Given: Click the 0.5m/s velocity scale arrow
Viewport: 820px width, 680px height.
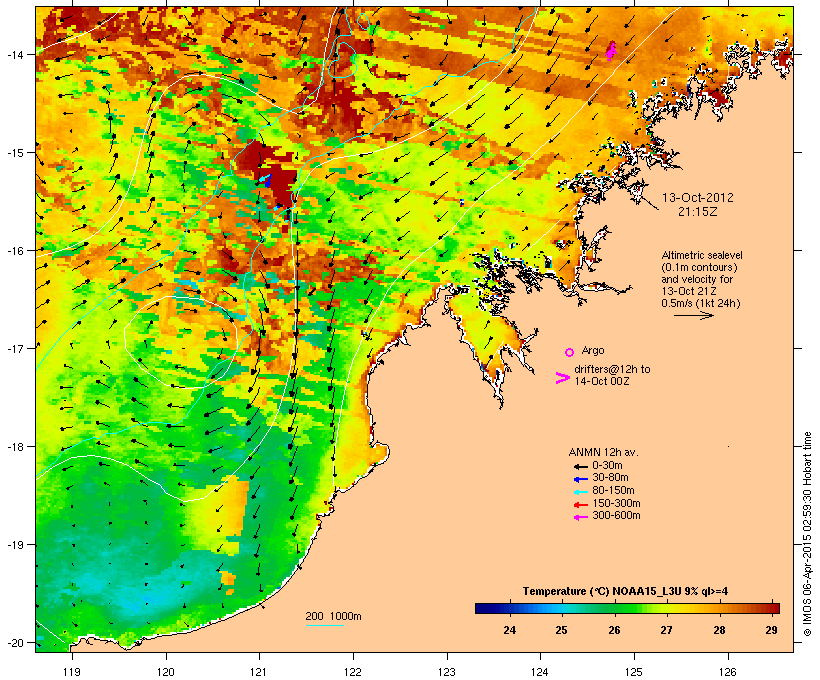Looking at the screenshot, I should pos(693,315).
